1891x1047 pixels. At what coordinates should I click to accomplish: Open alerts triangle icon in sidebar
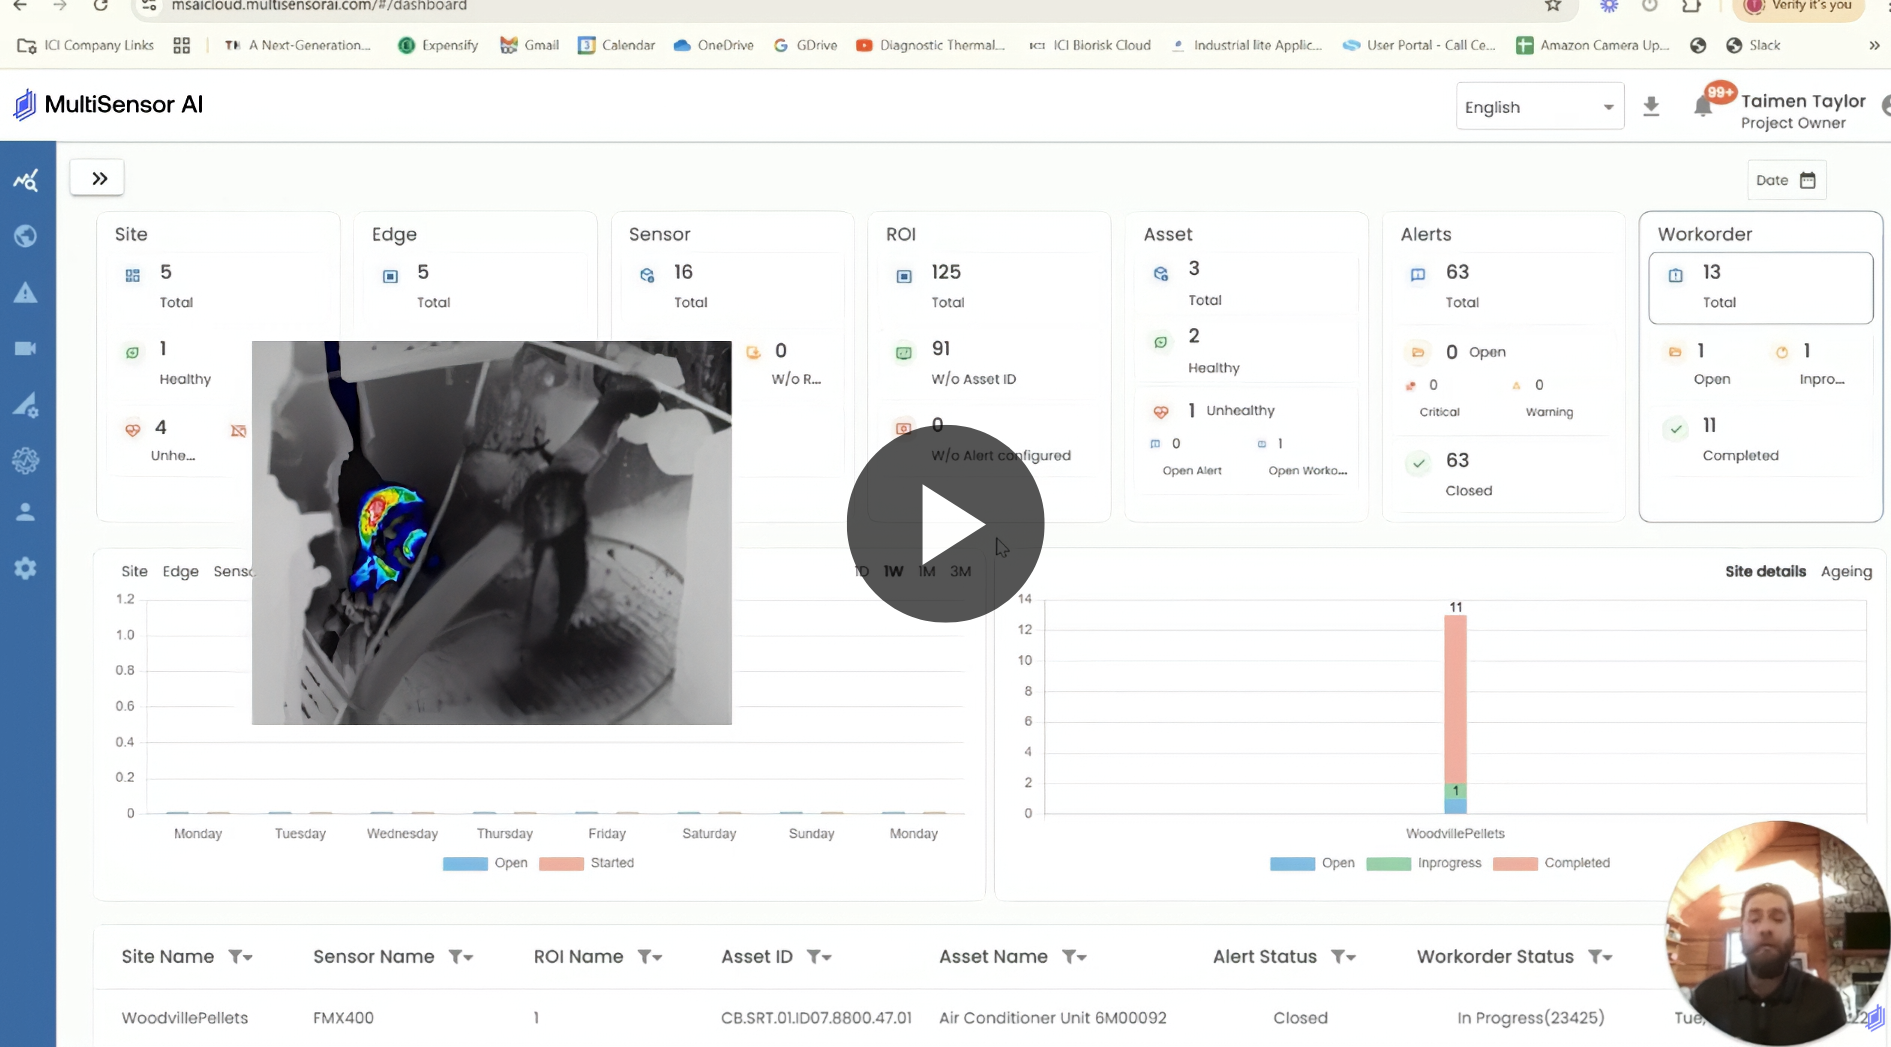click(x=26, y=293)
